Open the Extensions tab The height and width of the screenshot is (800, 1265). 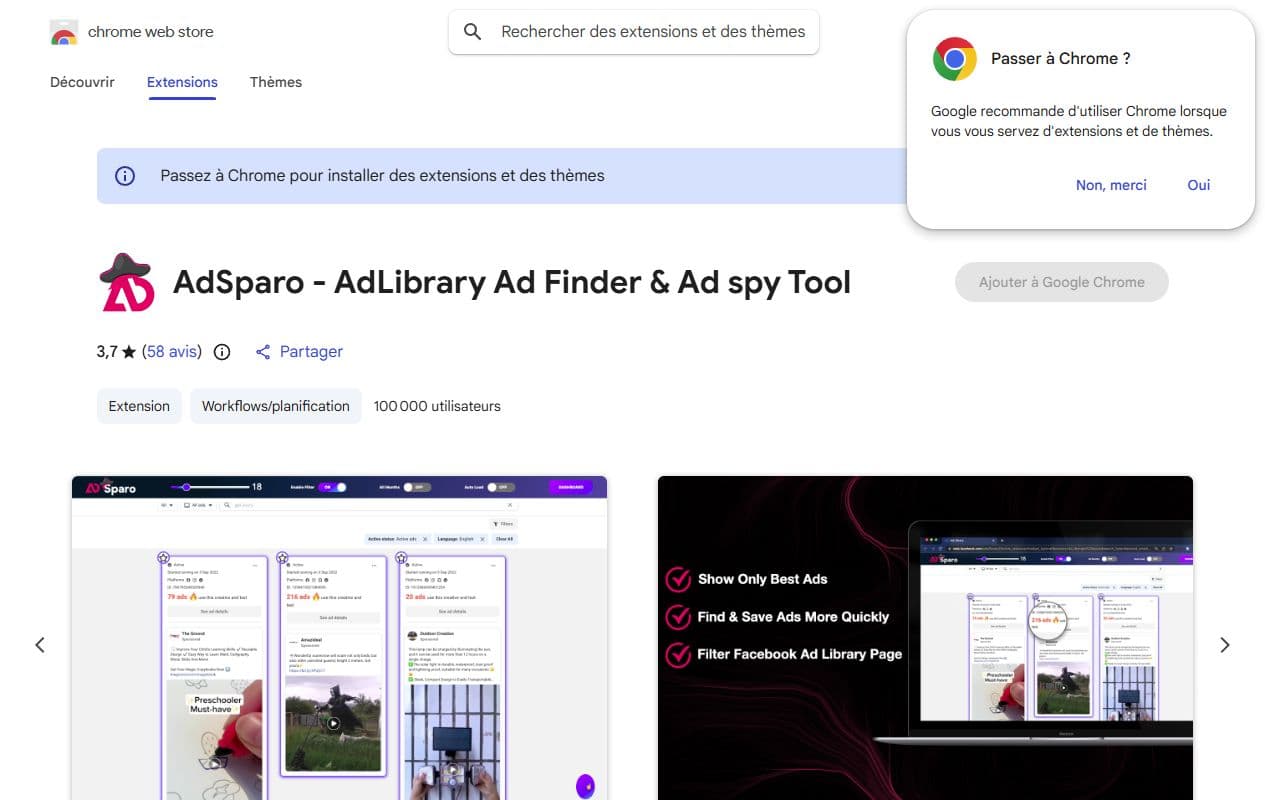(x=182, y=82)
